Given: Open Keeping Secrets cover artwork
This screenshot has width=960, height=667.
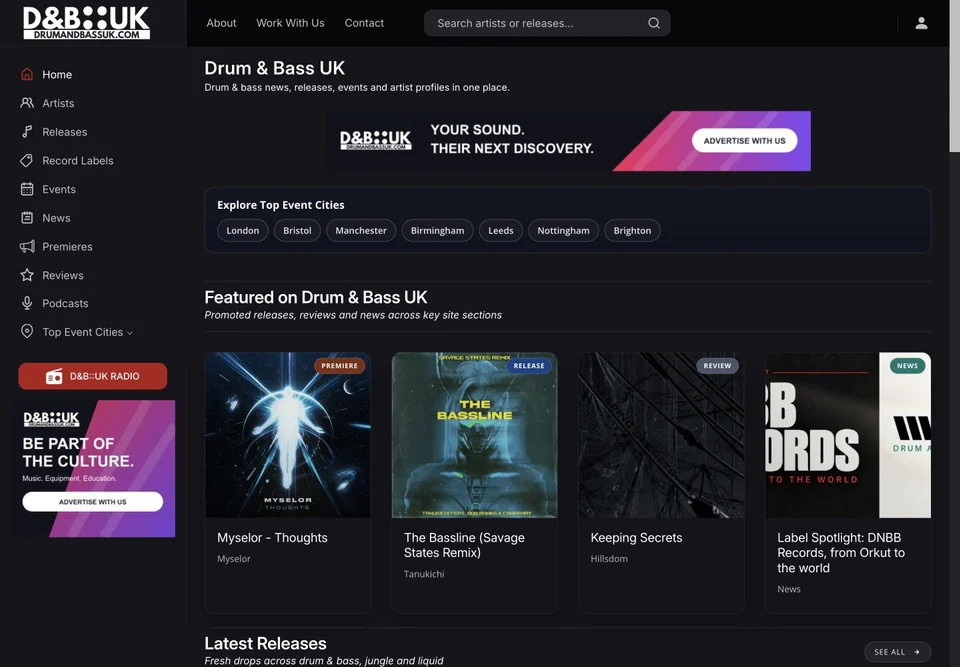Looking at the screenshot, I should [x=661, y=435].
